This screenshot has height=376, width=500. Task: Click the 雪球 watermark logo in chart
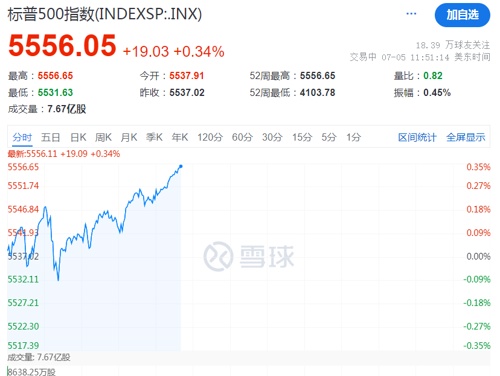coord(249,256)
